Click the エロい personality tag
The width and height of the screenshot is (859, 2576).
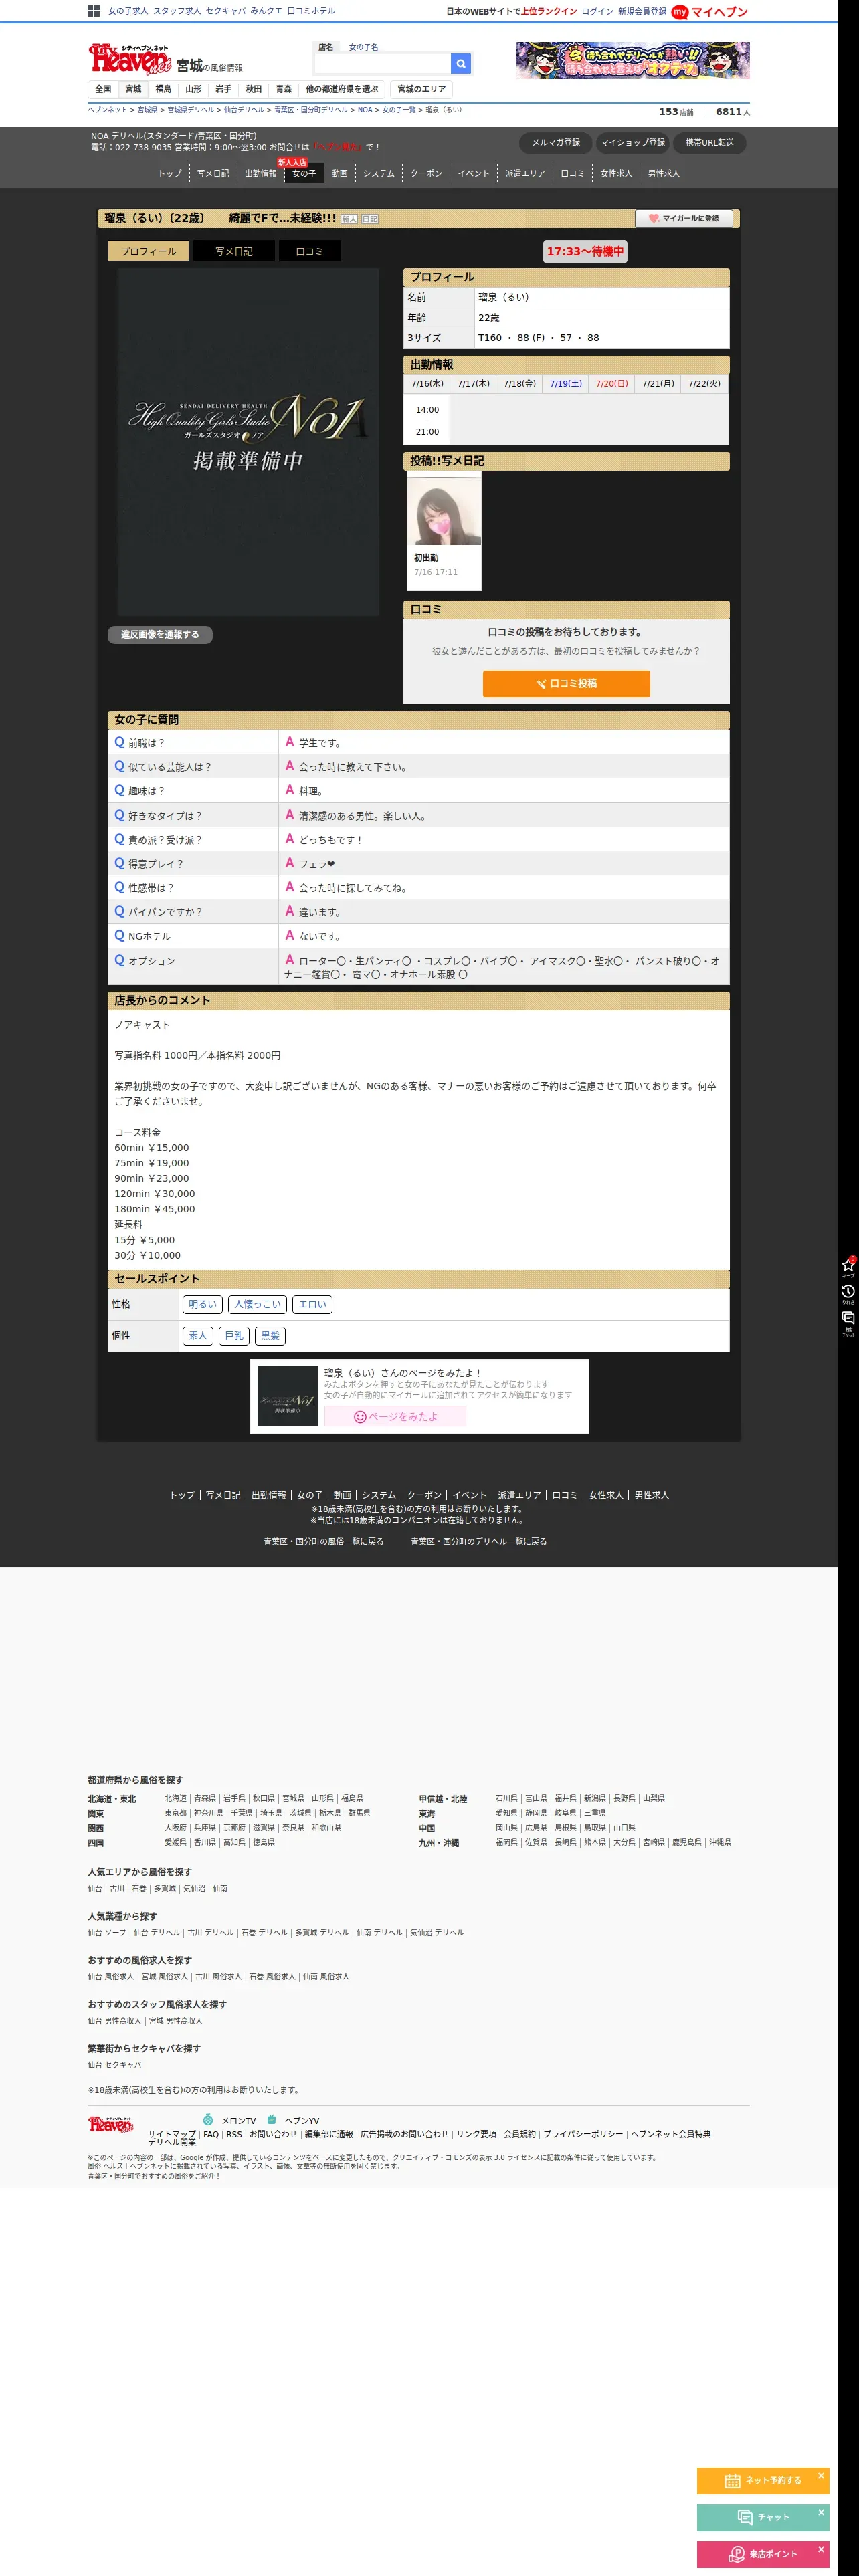(x=312, y=1305)
